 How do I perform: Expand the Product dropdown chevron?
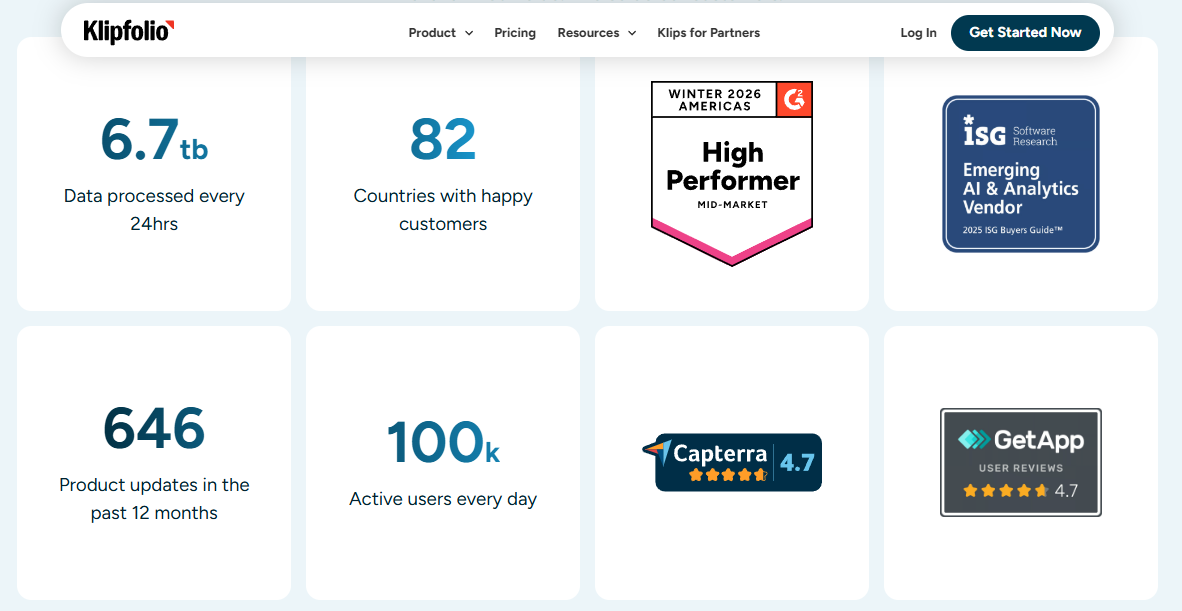point(469,33)
